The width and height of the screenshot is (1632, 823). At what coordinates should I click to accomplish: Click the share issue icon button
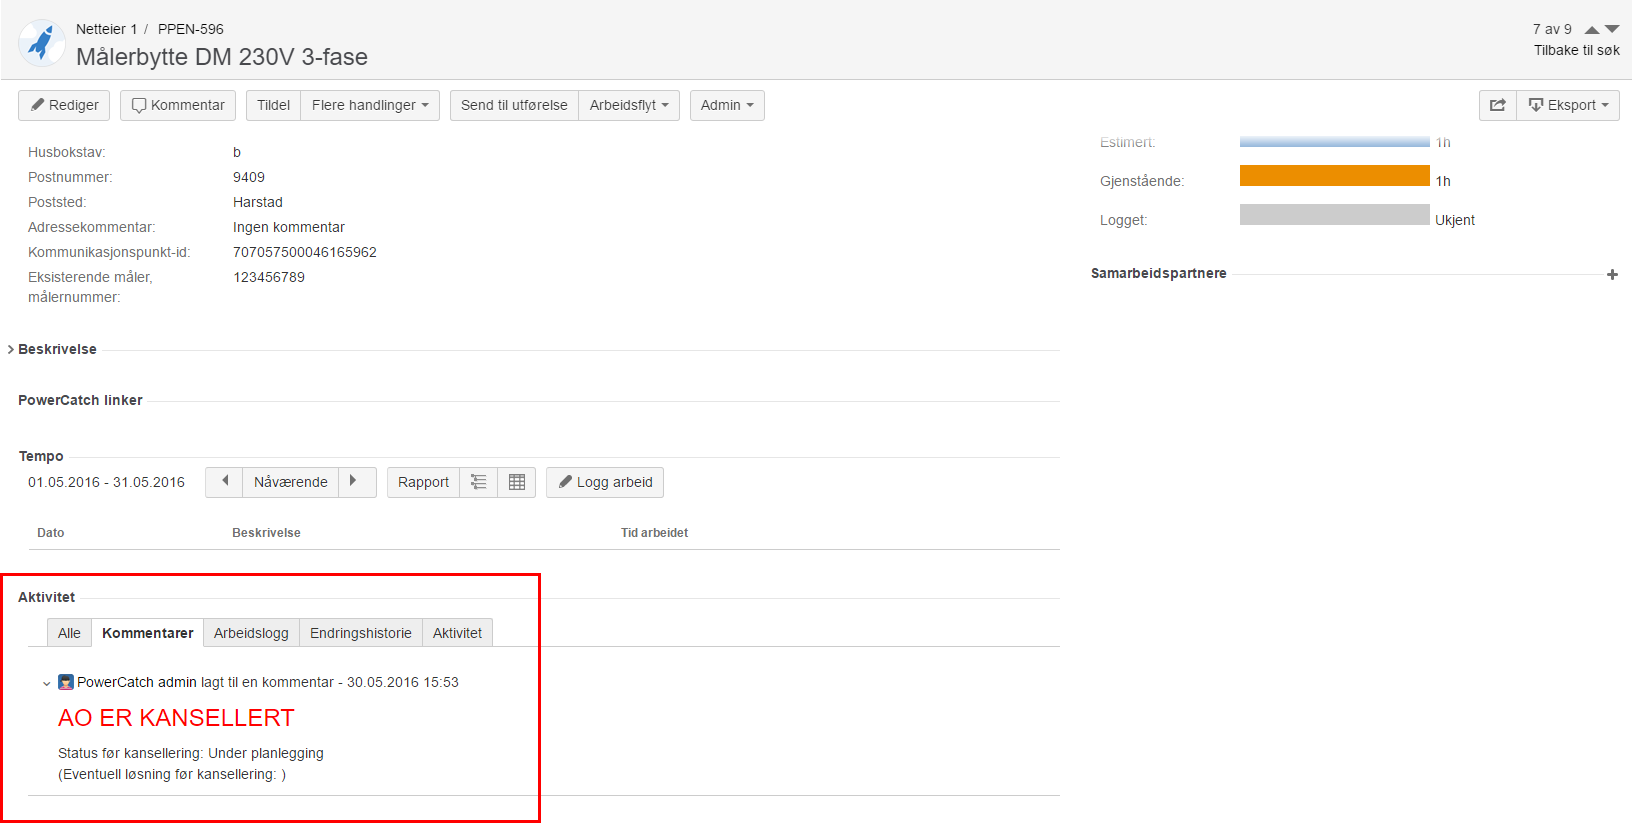click(1497, 105)
